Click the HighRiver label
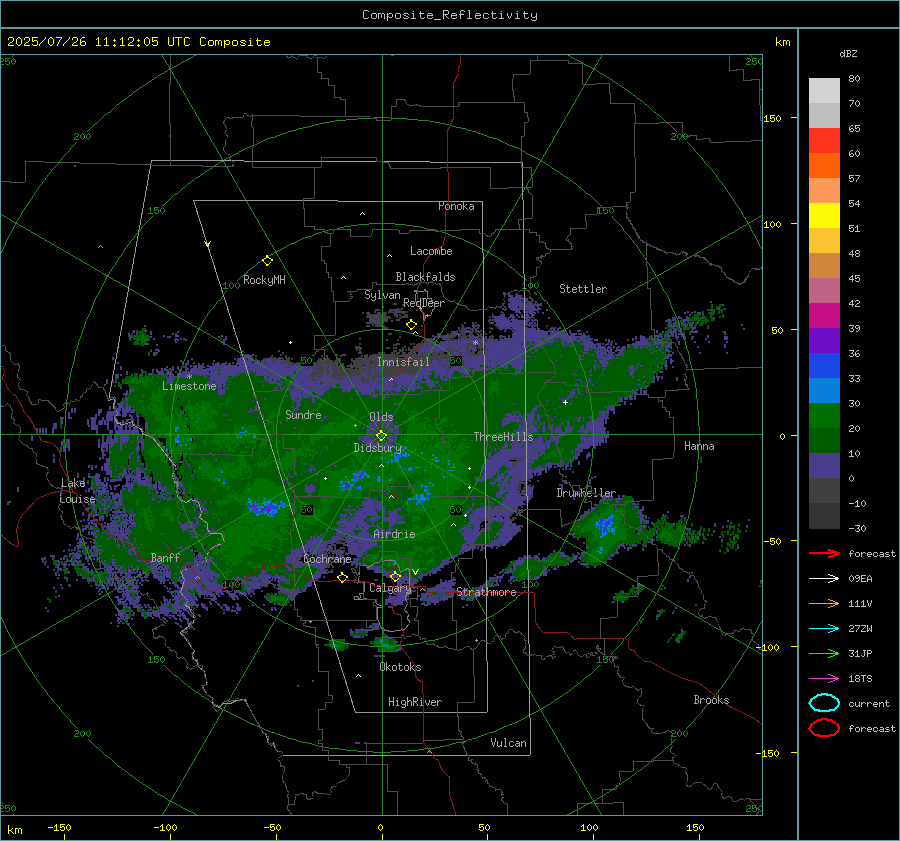 click(415, 702)
